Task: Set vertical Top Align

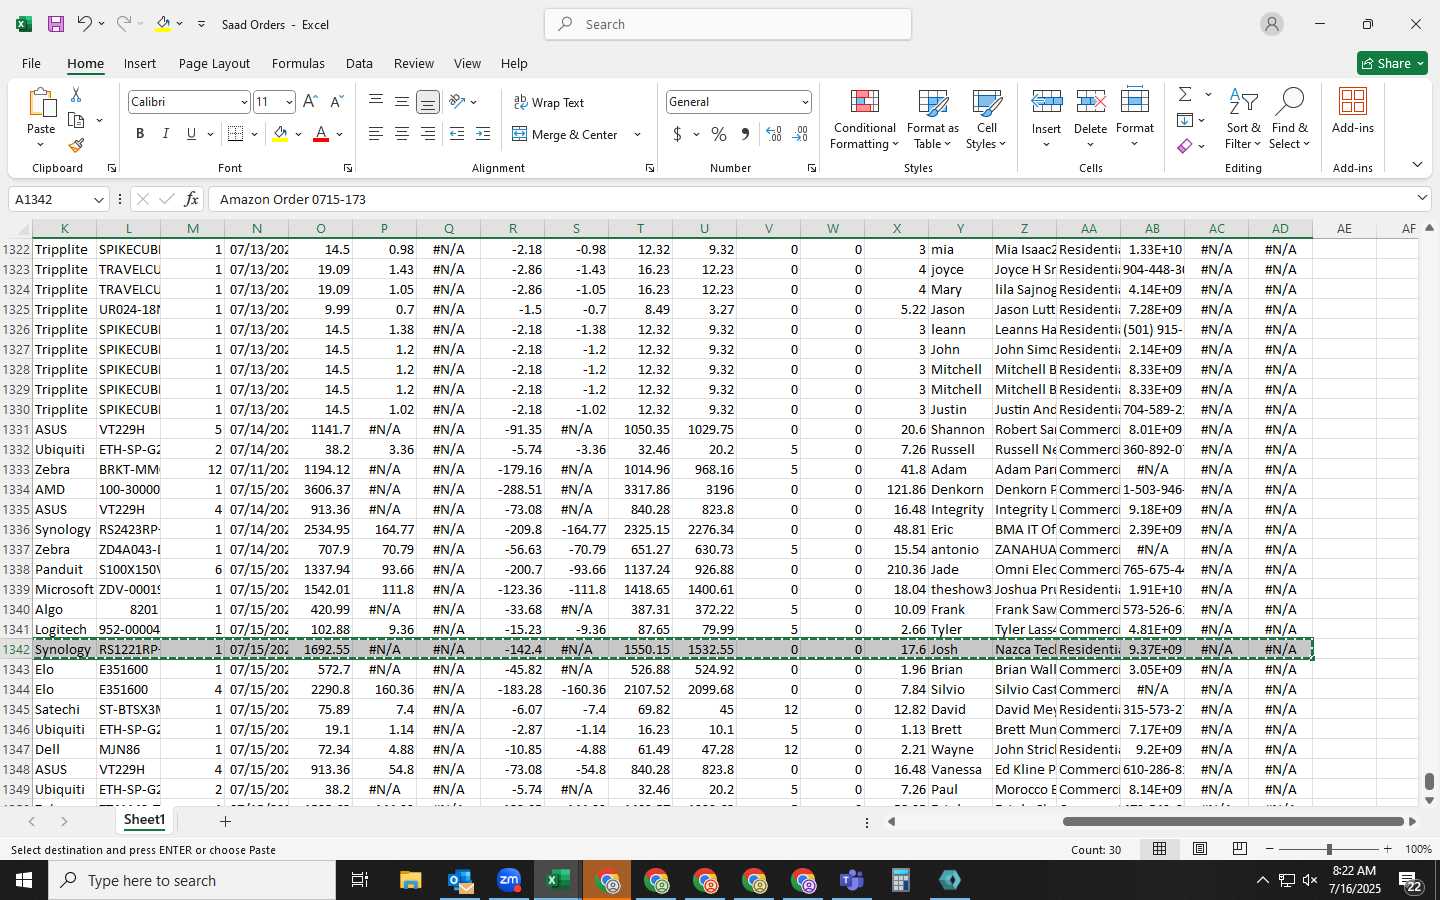Action: [x=376, y=102]
